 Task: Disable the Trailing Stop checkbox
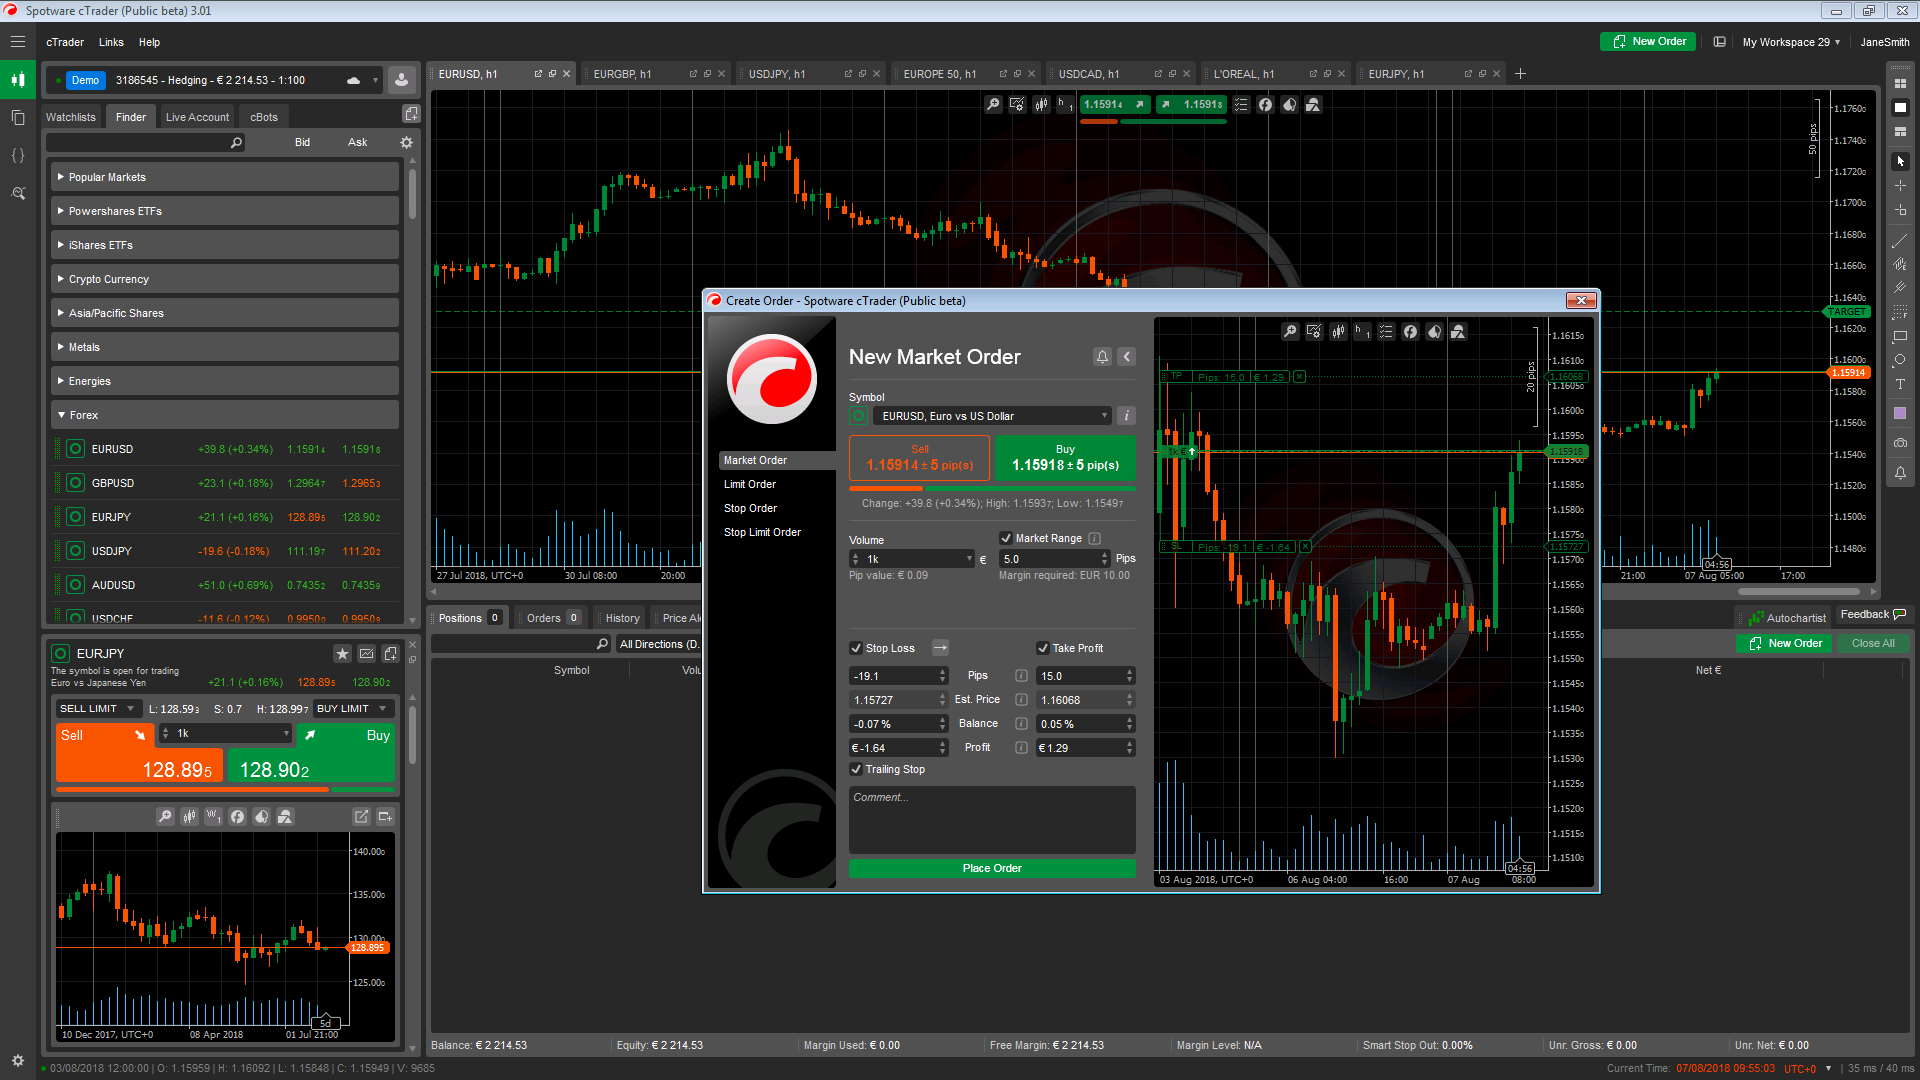click(x=856, y=769)
